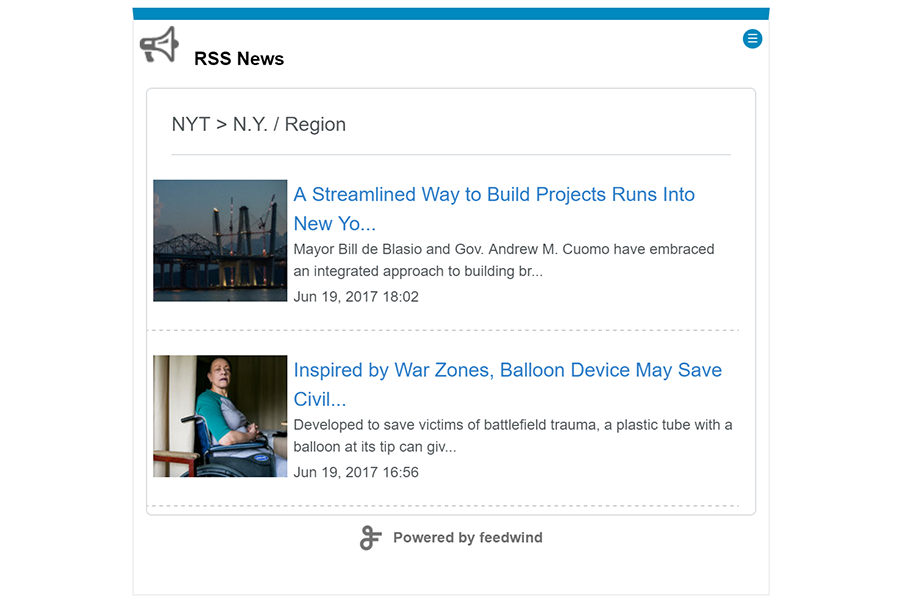Click the Jun 19, 2017 18:02 timestamp
The width and height of the screenshot is (900, 600).
pyautogui.click(x=356, y=297)
